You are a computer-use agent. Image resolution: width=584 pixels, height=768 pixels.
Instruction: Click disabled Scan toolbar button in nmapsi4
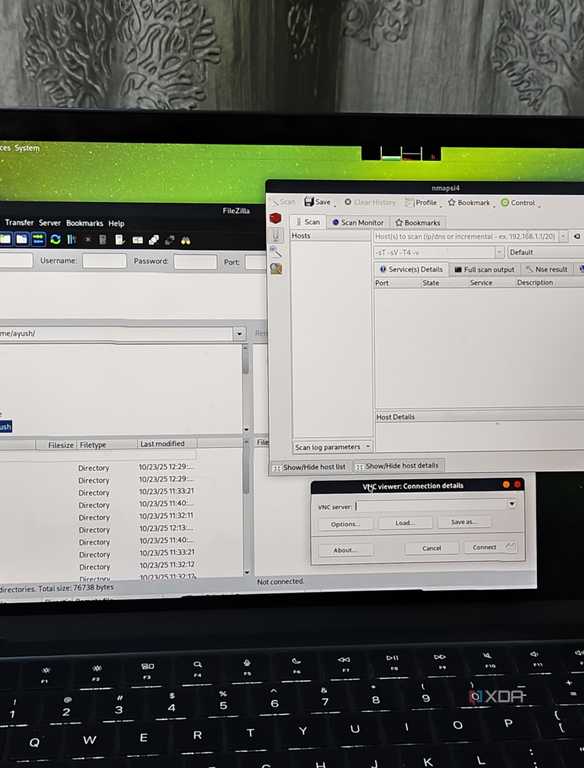click(284, 201)
